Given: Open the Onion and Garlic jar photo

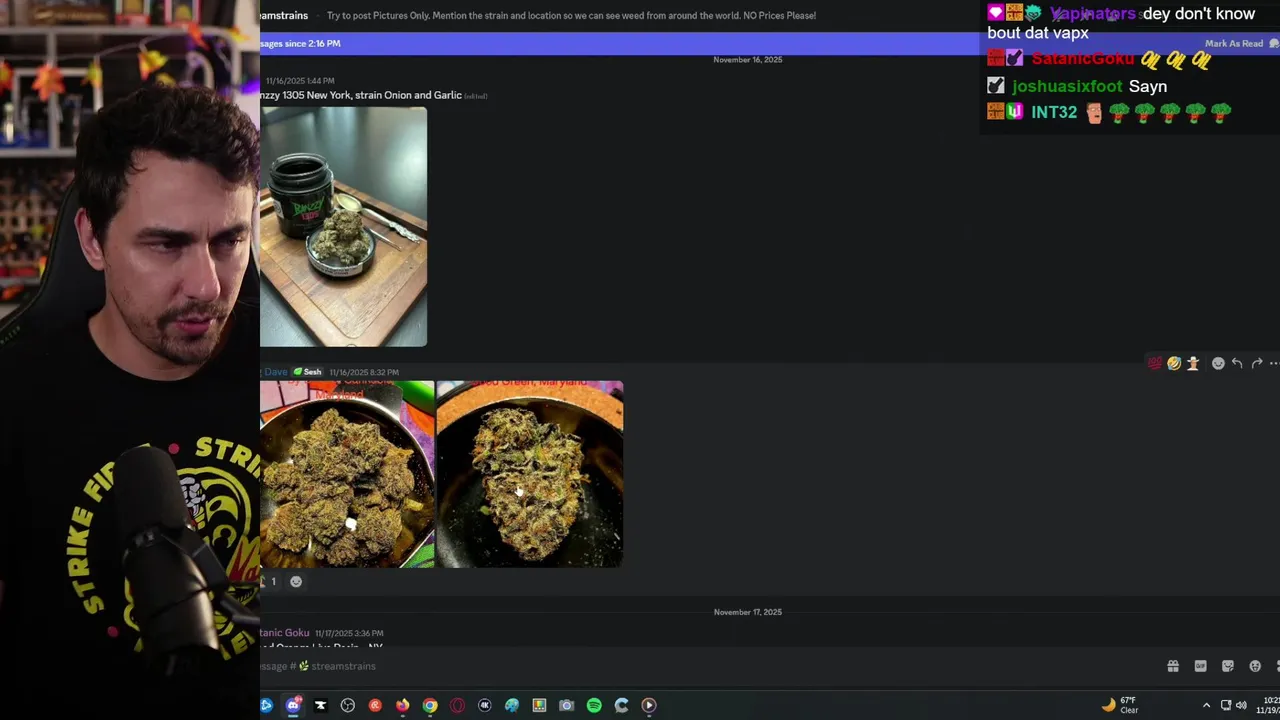Looking at the screenshot, I should (x=343, y=227).
